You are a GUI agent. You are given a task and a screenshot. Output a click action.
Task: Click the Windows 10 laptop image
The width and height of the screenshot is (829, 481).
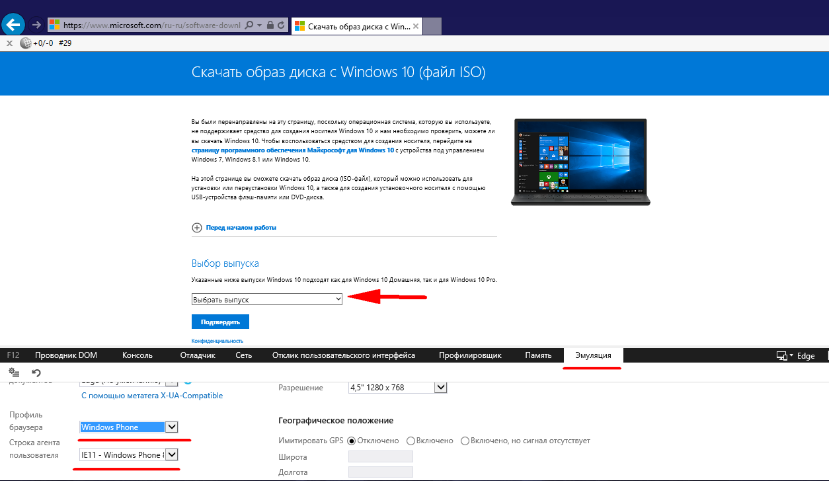(x=581, y=162)
